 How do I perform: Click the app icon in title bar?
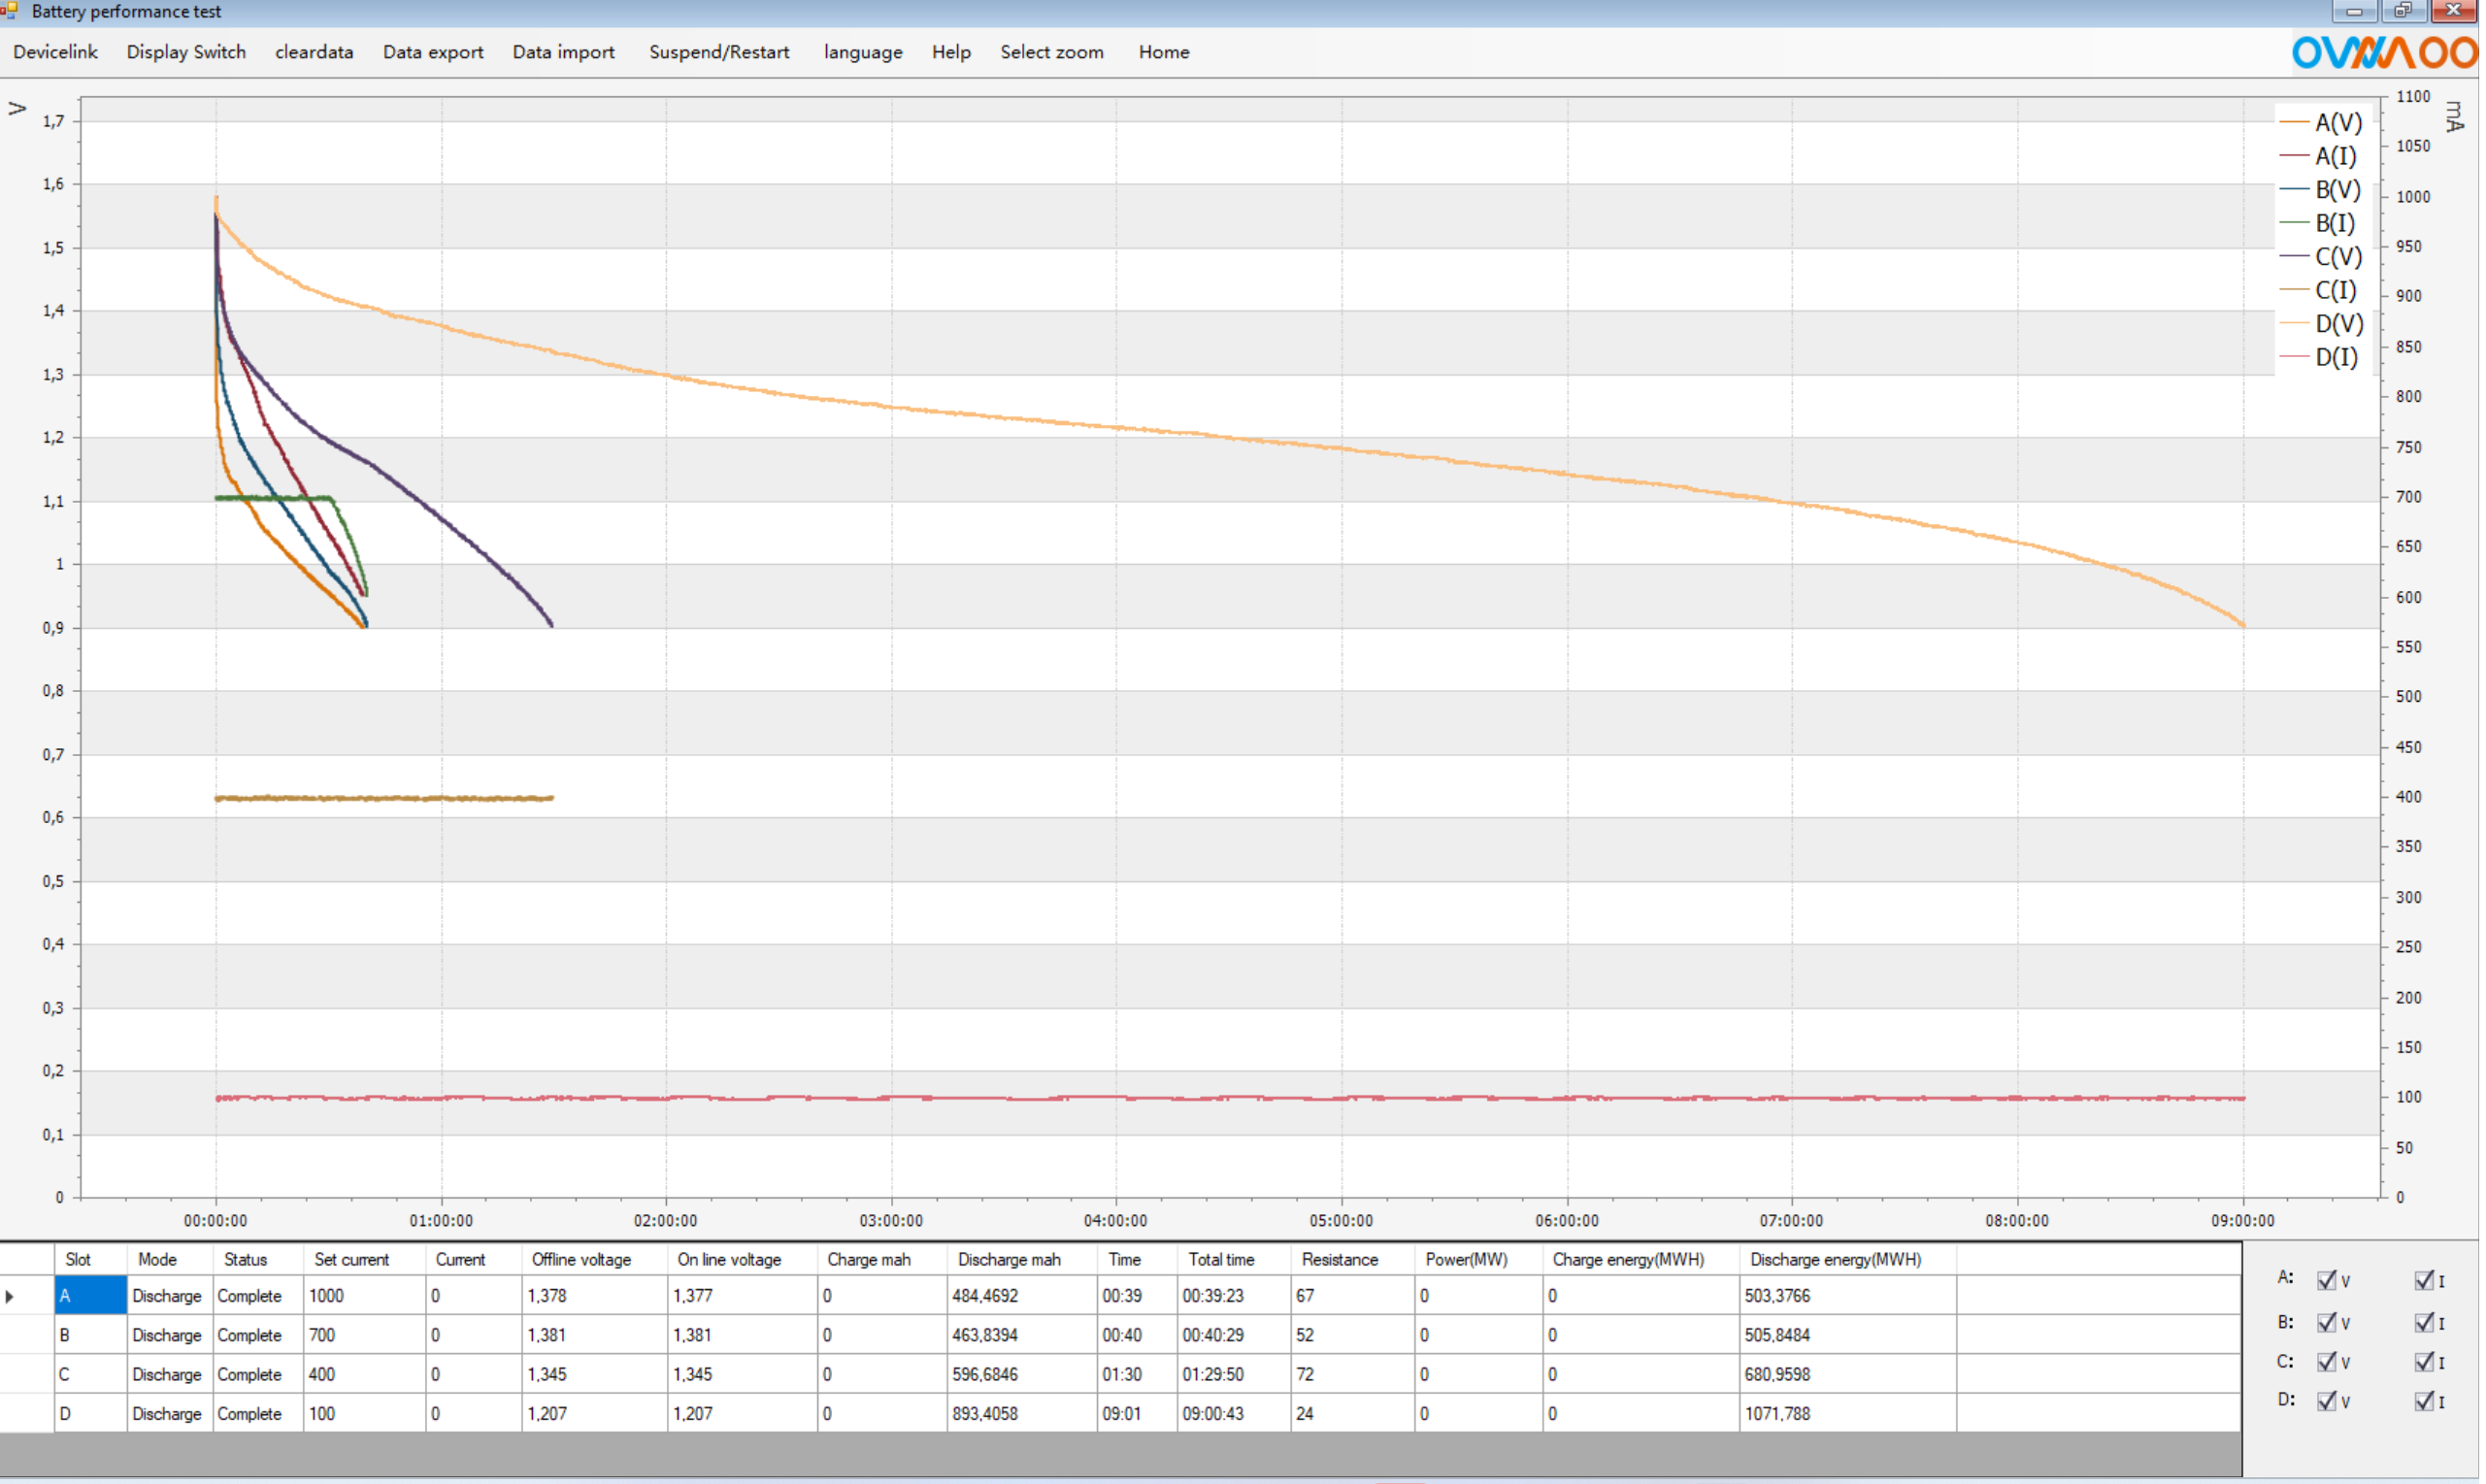pyautogui.click(x=10, y=11)
